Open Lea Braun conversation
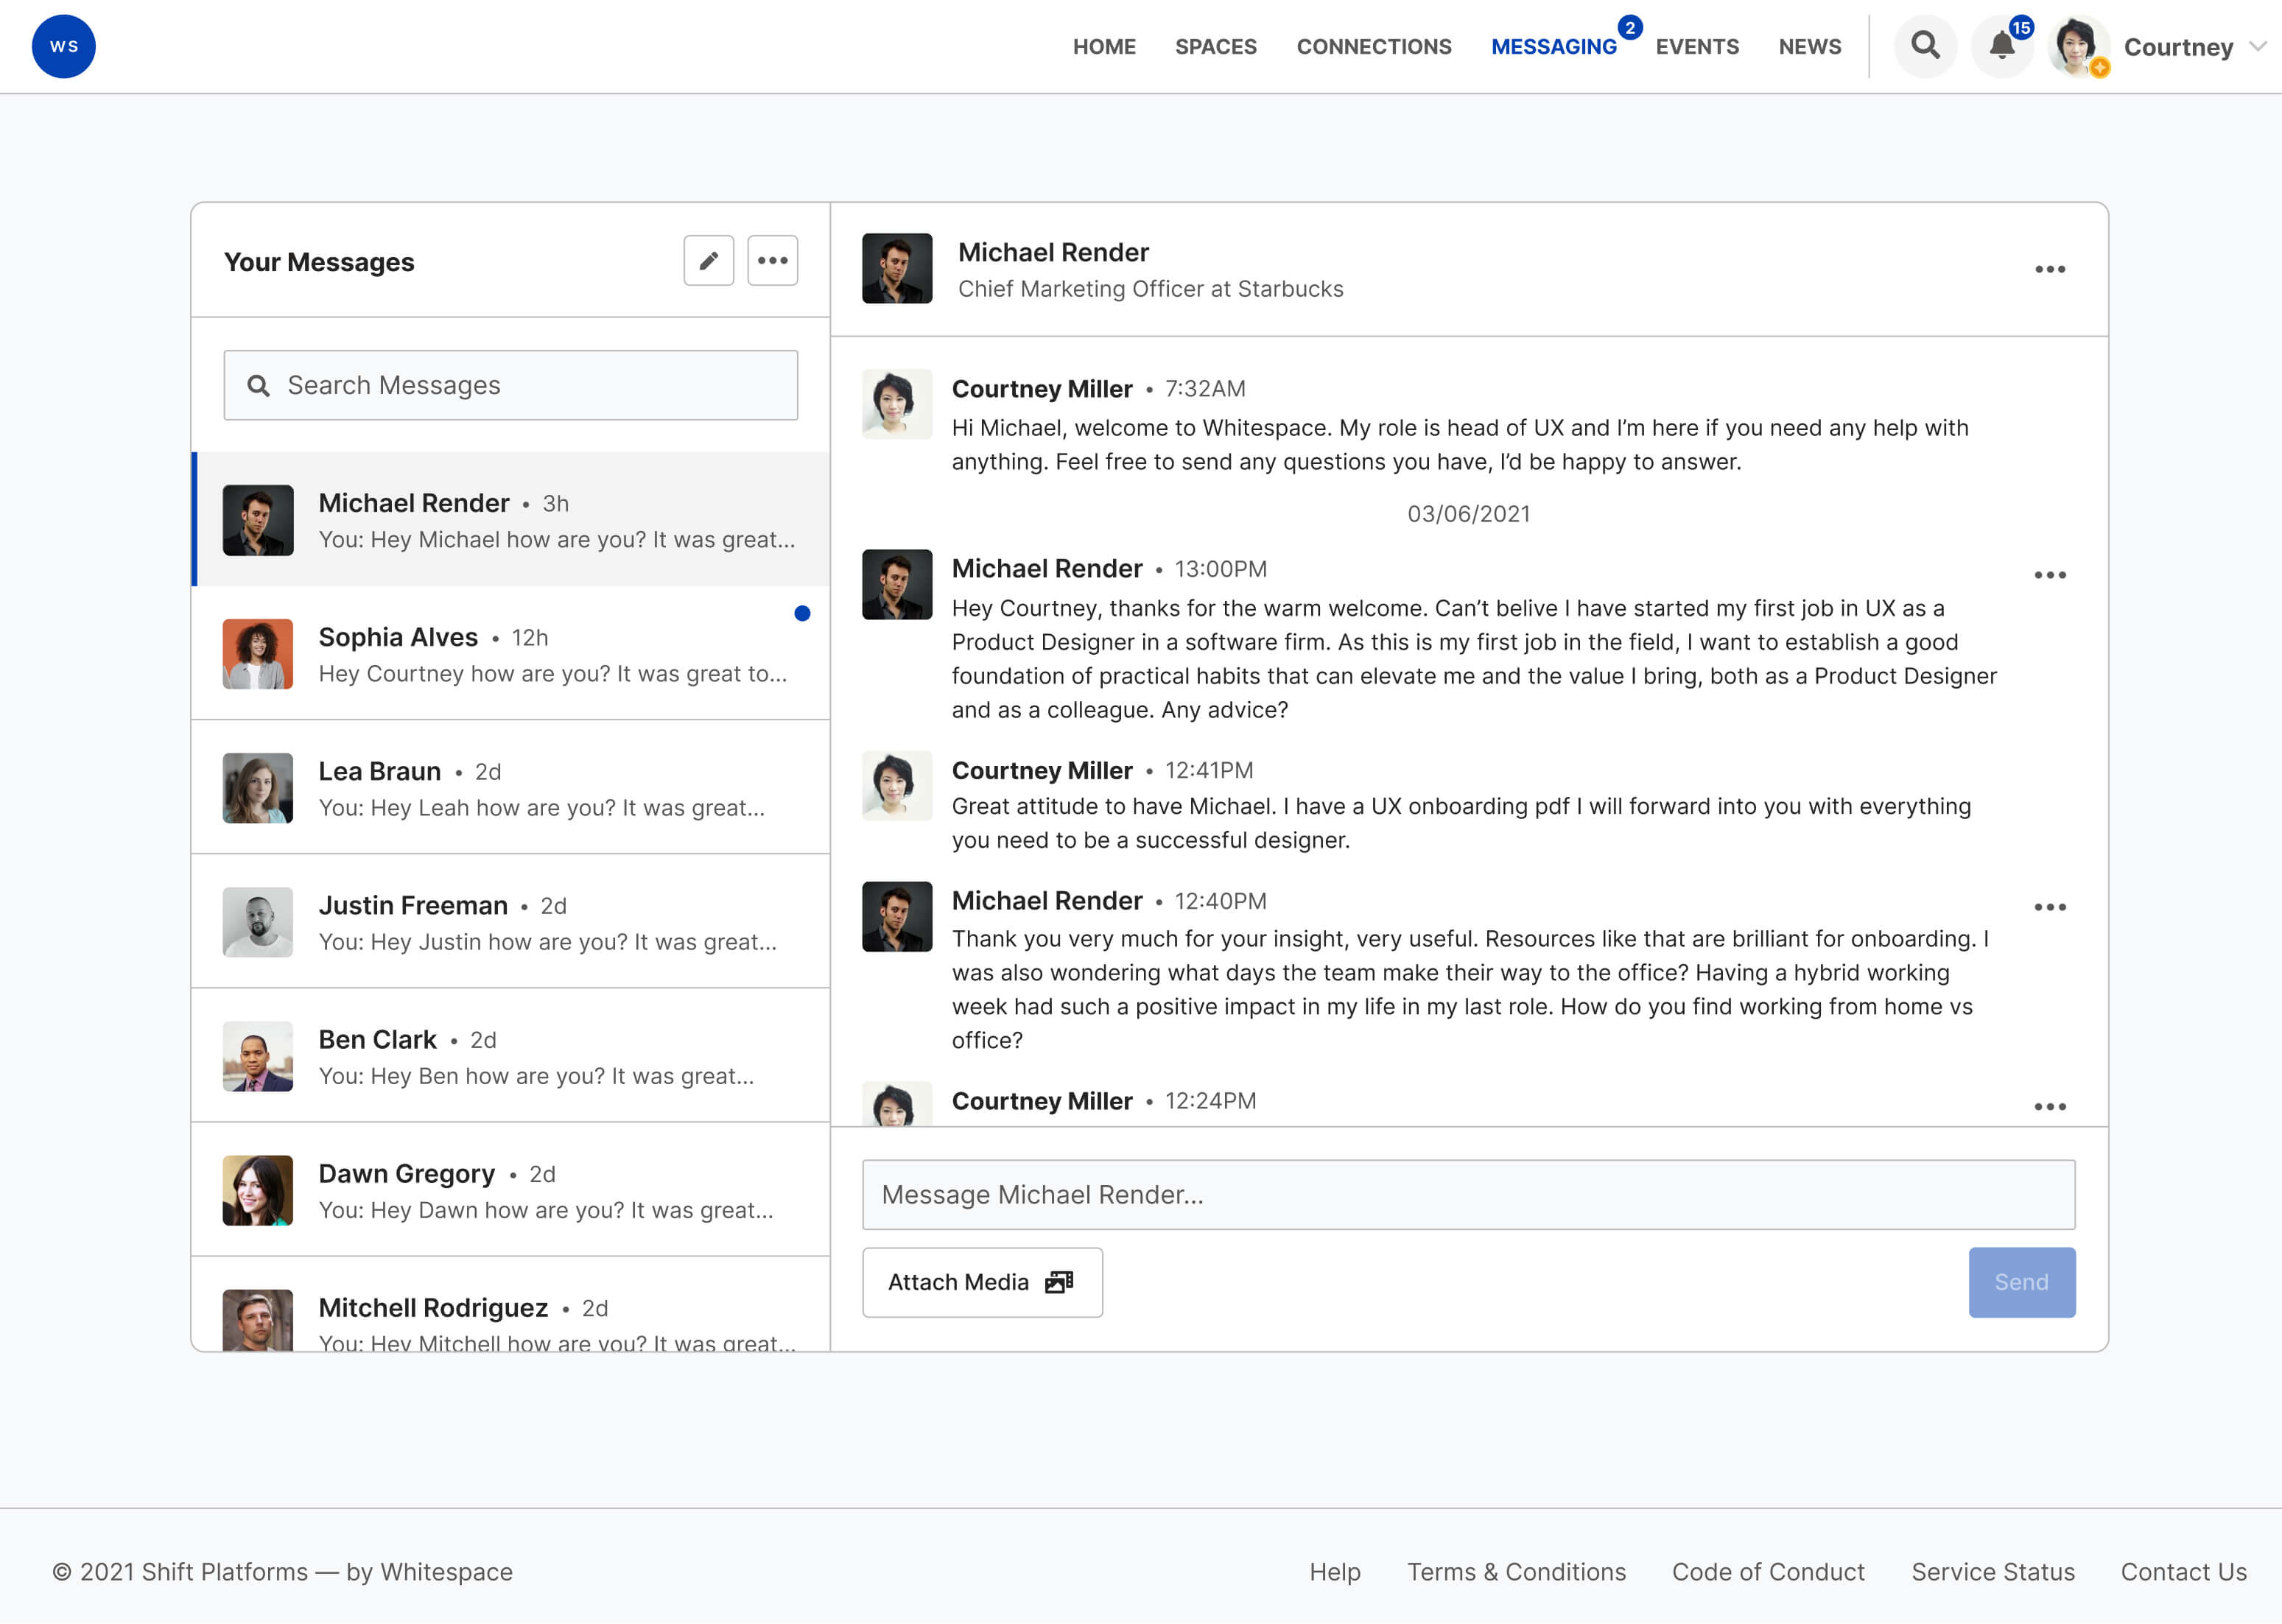2282x1624 pixels. point(510,787)
